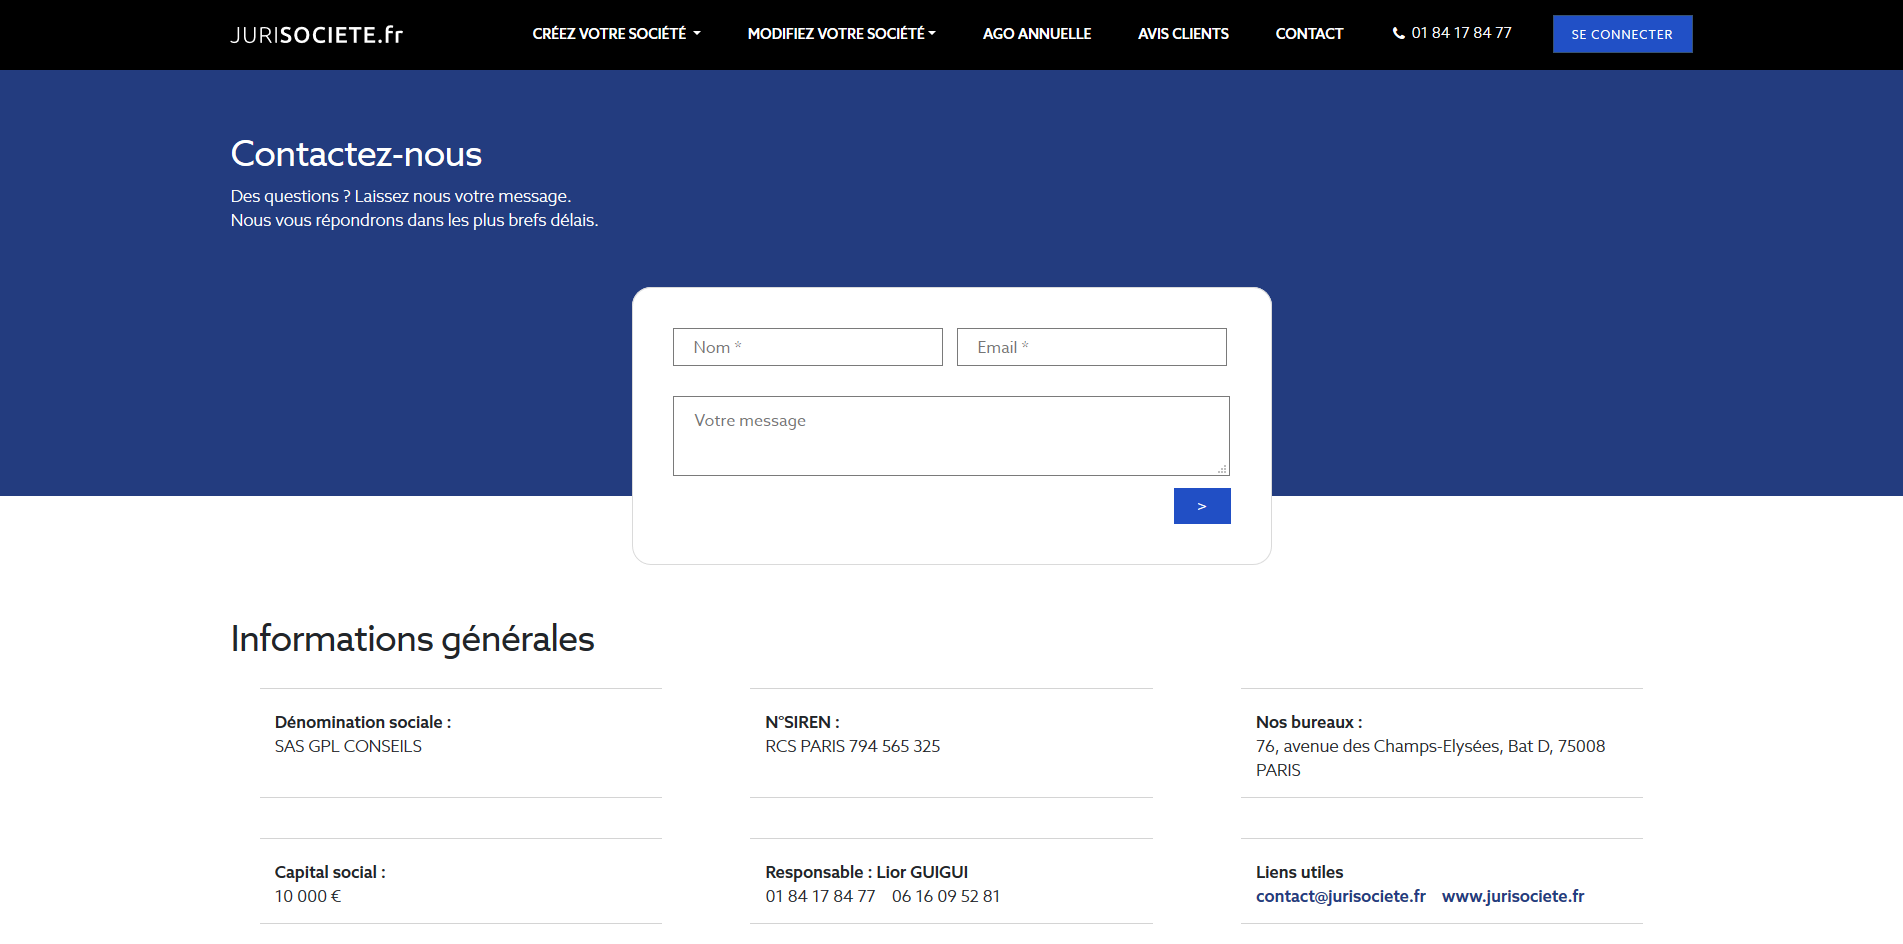Open the Avis Clients page
The width and height of the screenshot is (1903, 944).
pyautogui.click(x=1183, y=34)
